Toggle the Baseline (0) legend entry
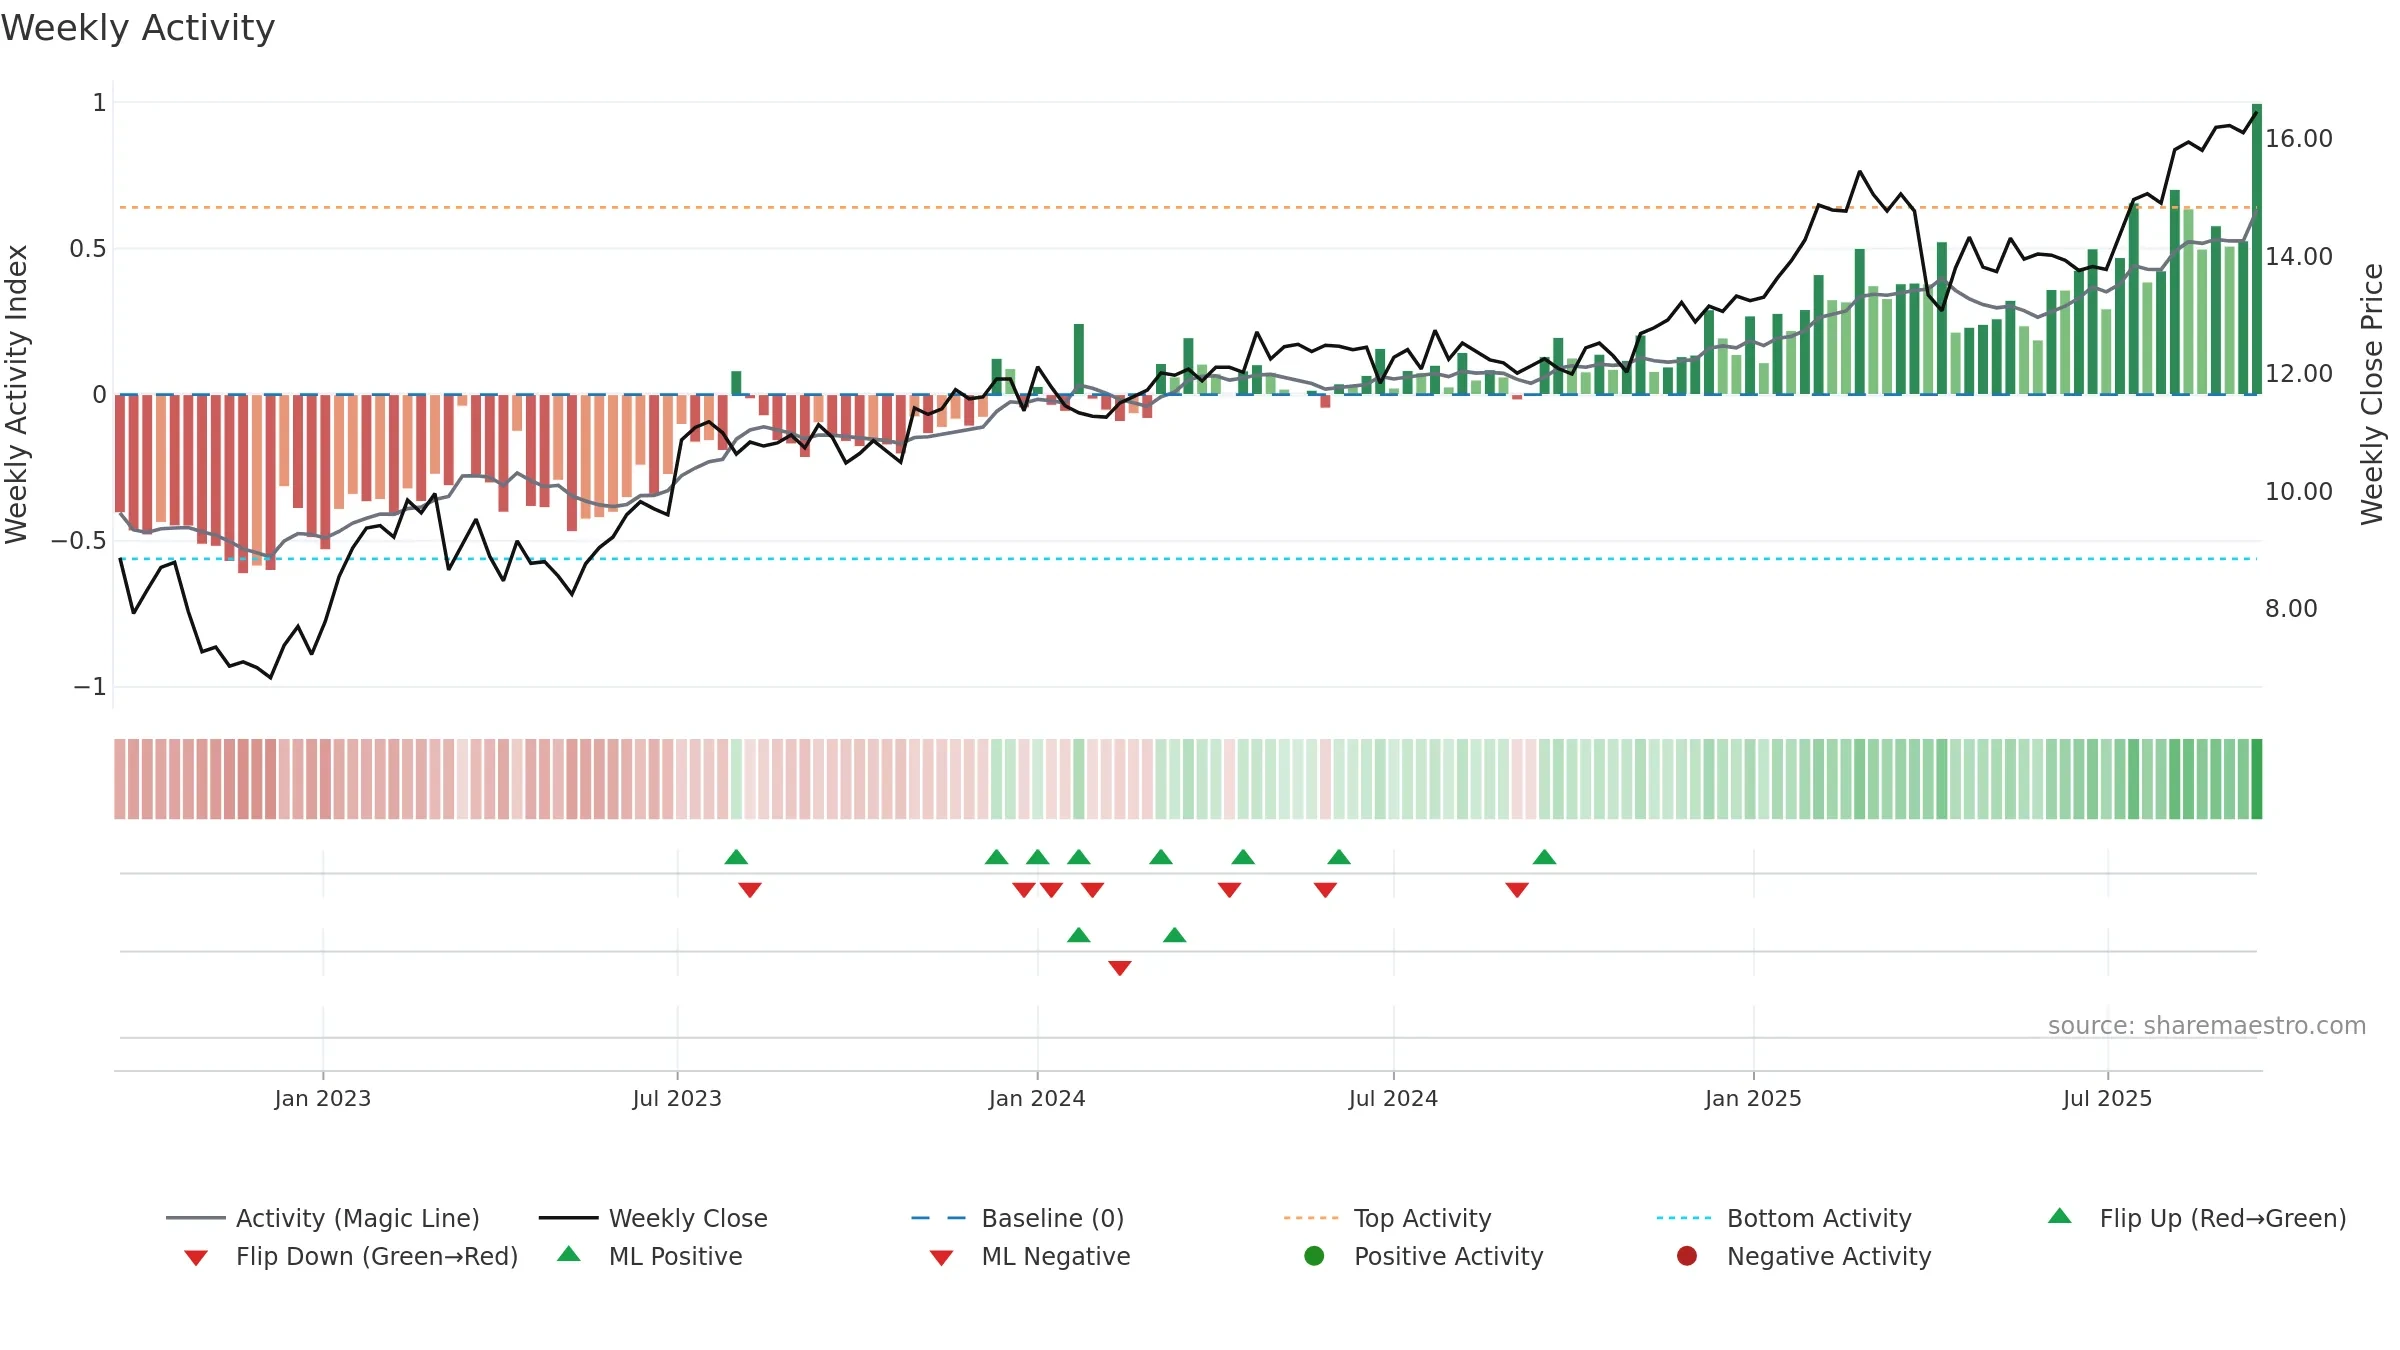Screen dimensions: 2400x1350 (1018, 1218)
